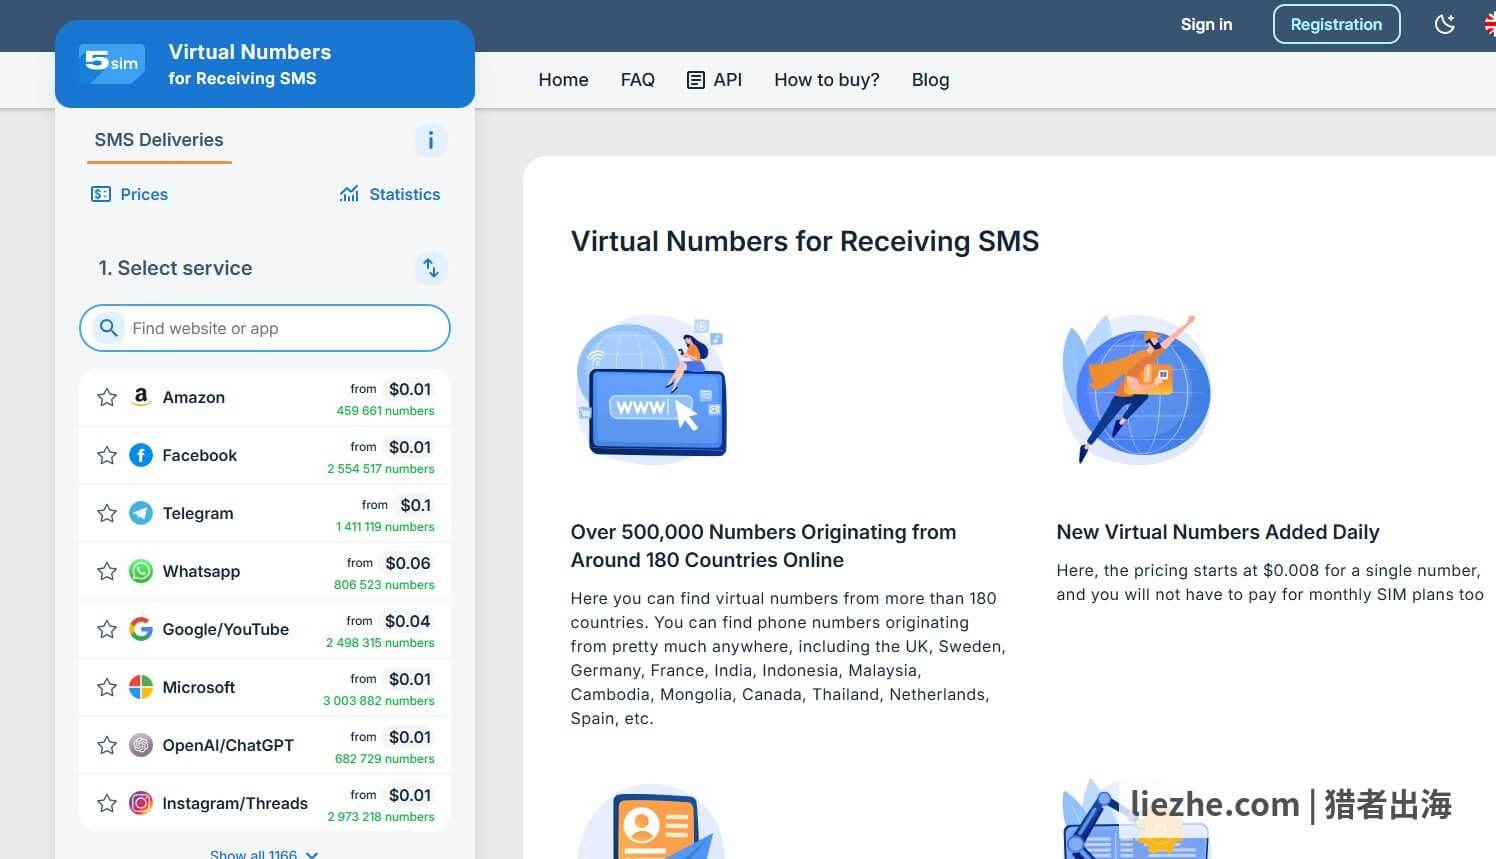Open the Statistics link
Image resolution: width=1496 pixels, height=859 pixels.
[390, 194]
